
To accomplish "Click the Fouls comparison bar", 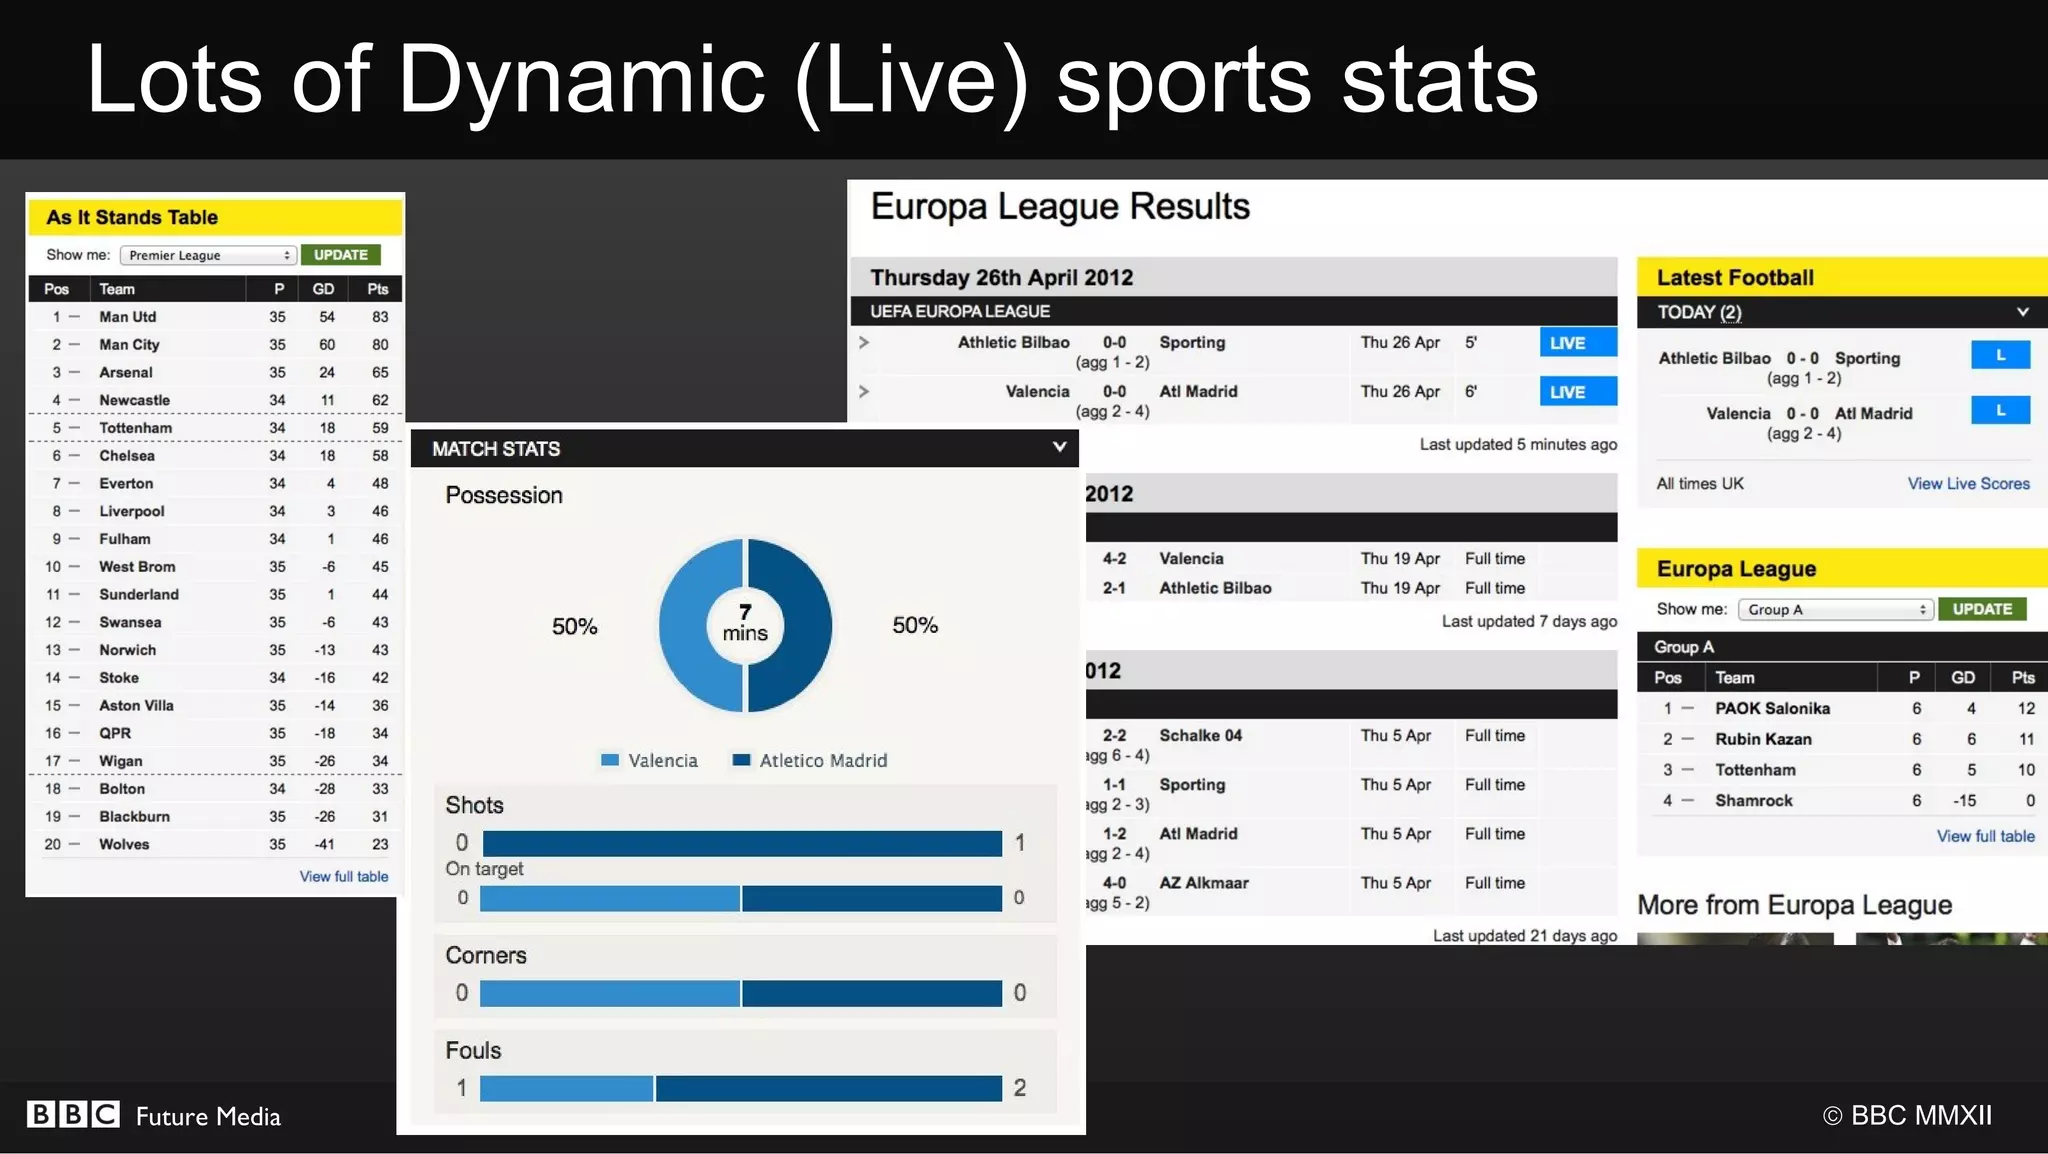I will 741,1088.
